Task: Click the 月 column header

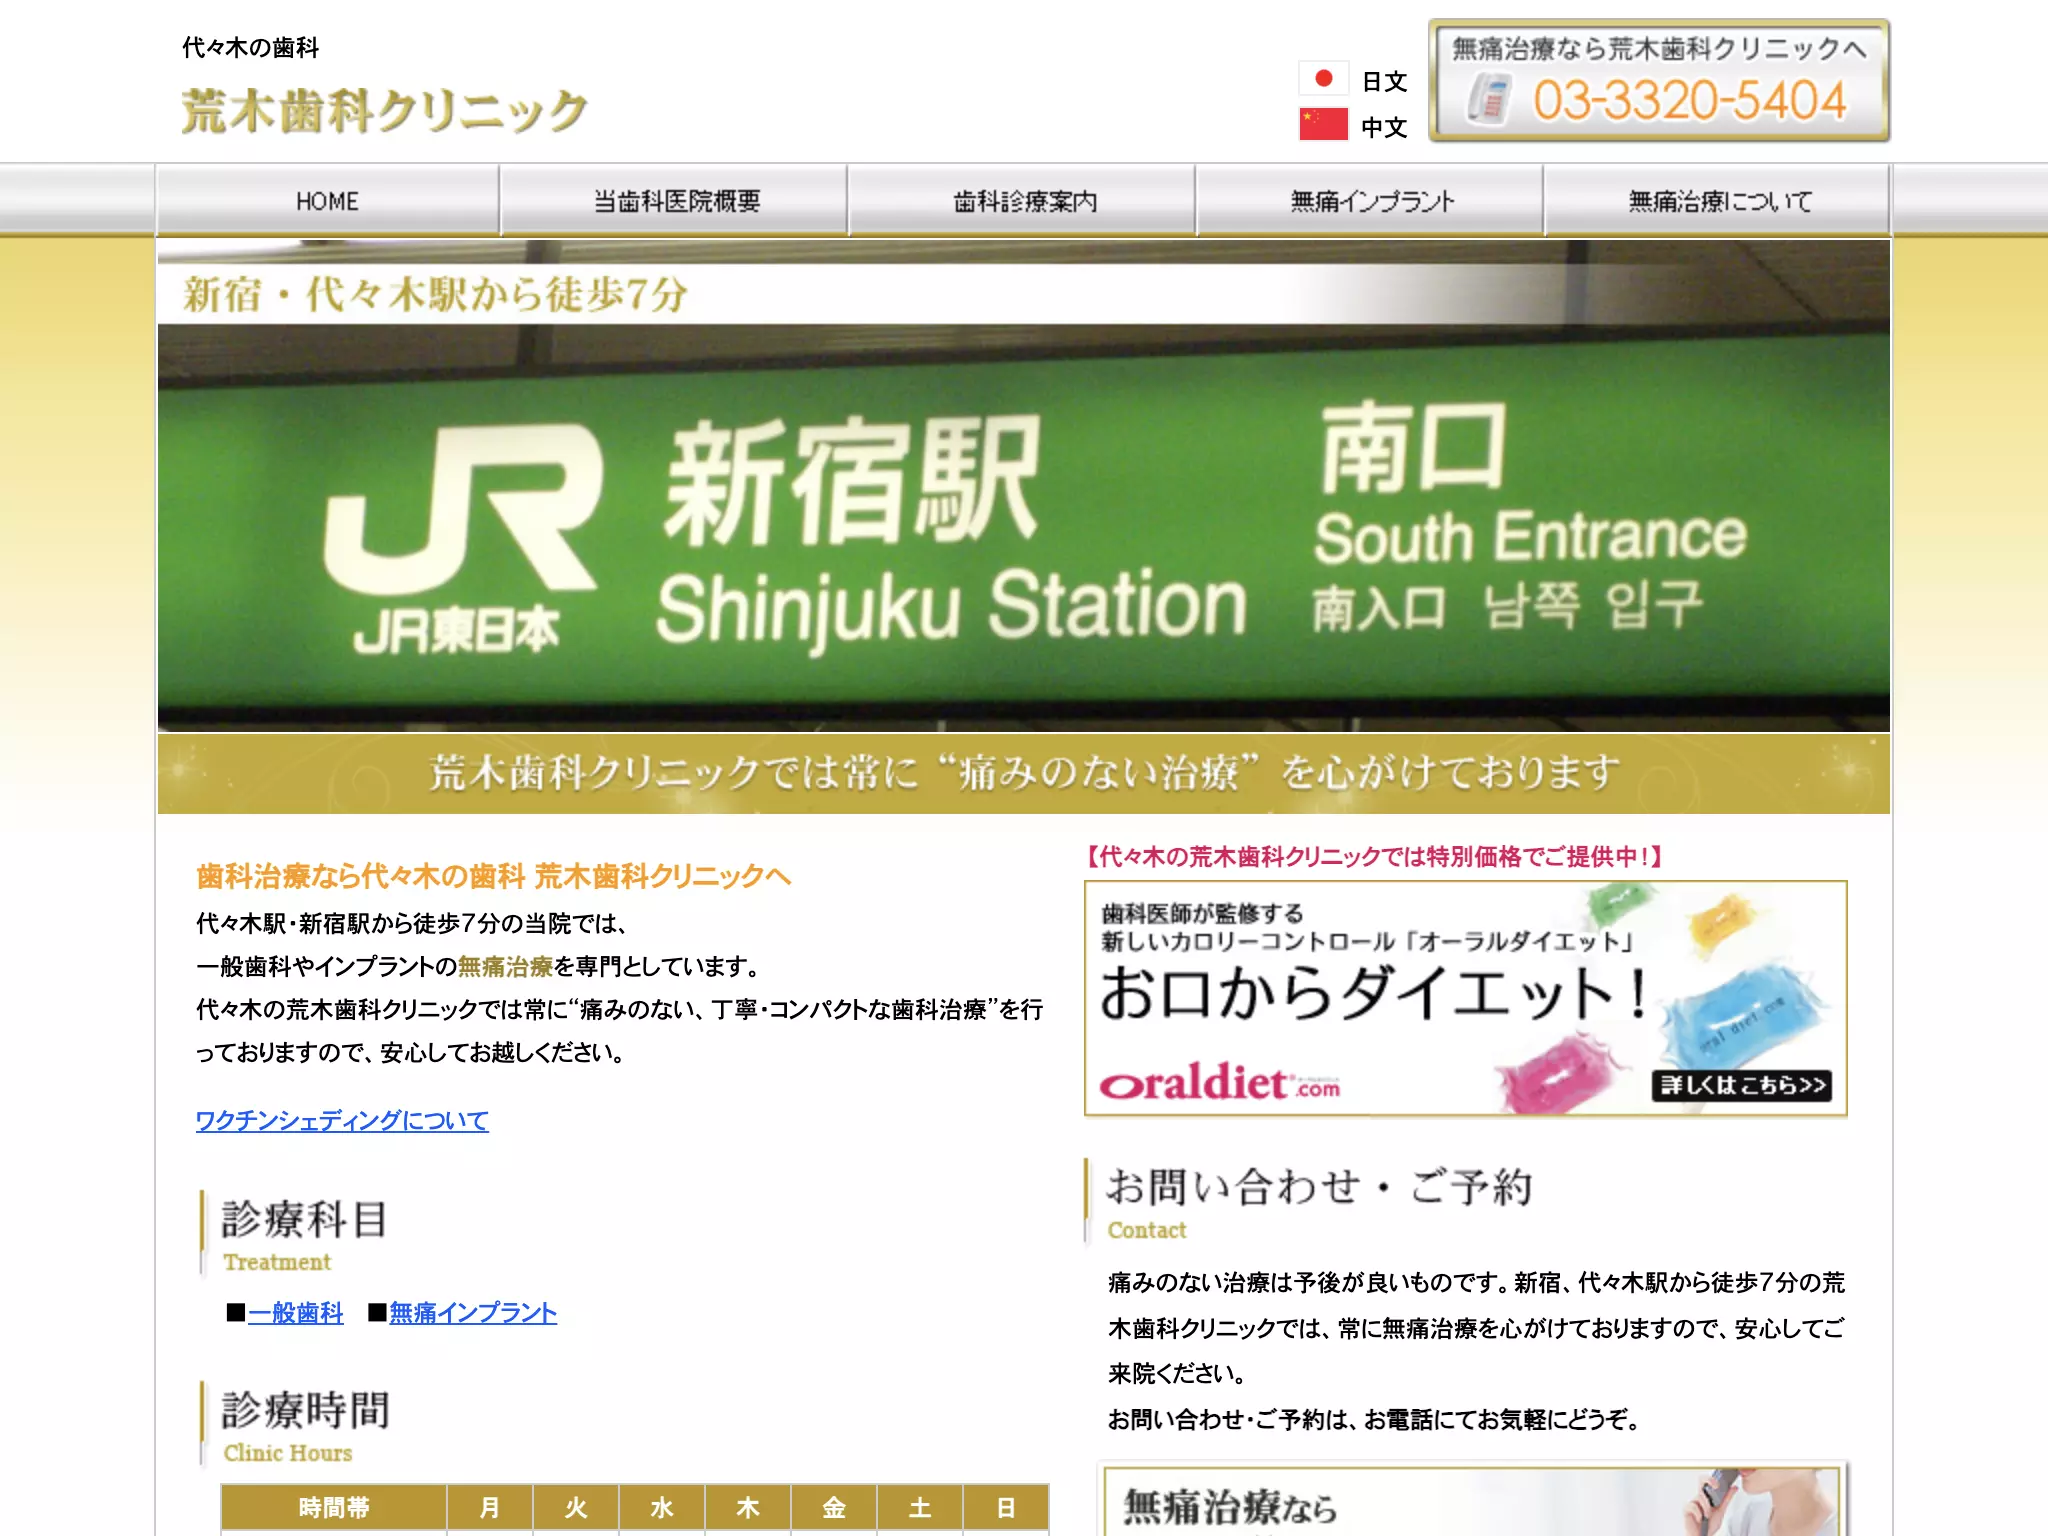Action: [490, 1507]
